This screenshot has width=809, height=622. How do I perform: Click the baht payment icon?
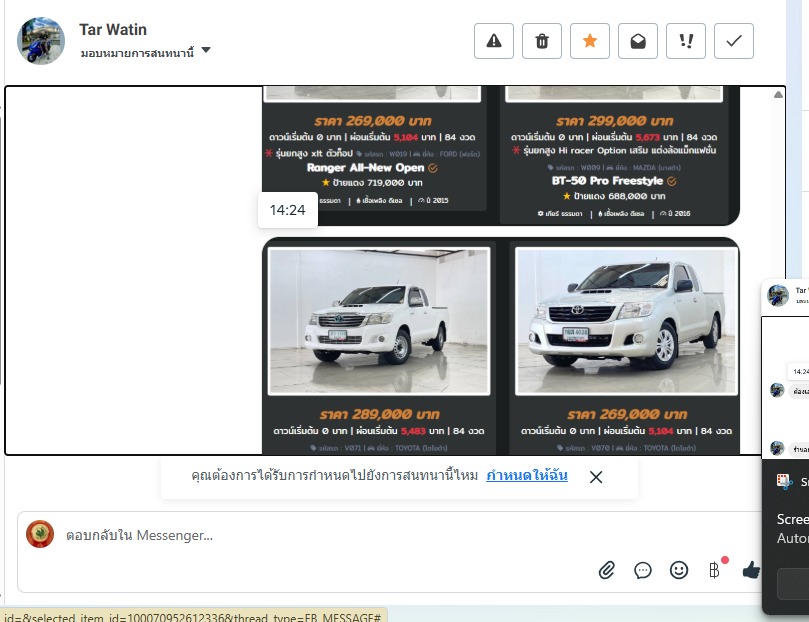coord(714,570)
